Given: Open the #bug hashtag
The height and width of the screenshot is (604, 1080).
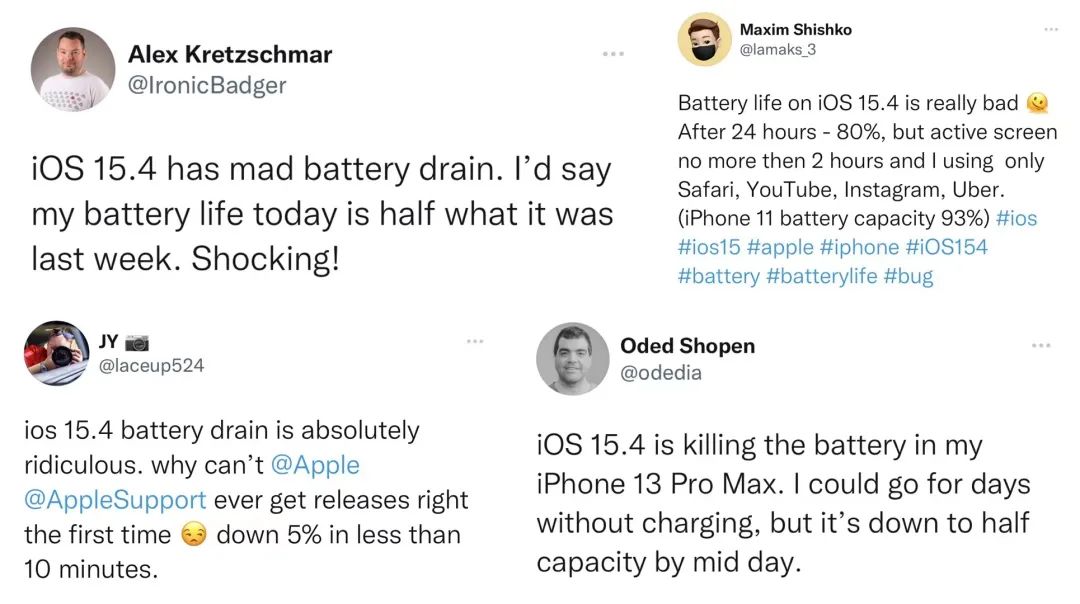Looking at the screenshot, I should [908, 276].
